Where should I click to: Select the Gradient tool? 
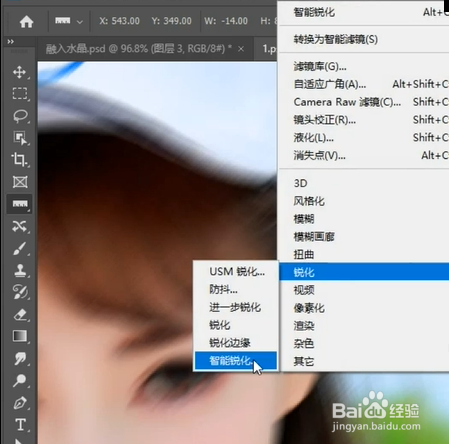[x=20, y=336]
